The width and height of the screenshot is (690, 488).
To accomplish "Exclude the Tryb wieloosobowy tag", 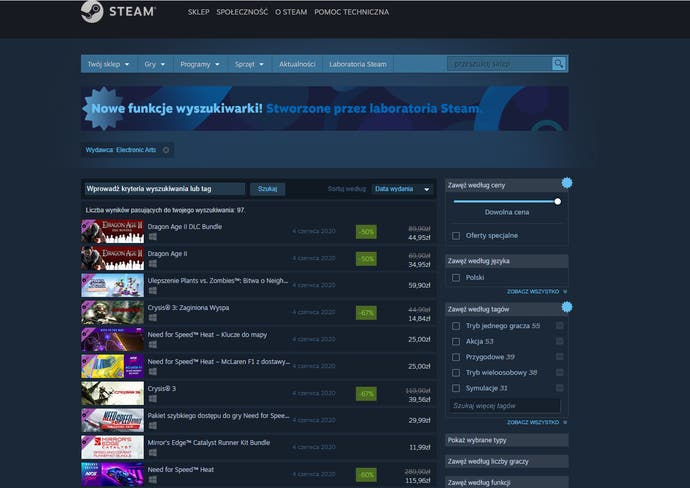I will click(559, 372).
